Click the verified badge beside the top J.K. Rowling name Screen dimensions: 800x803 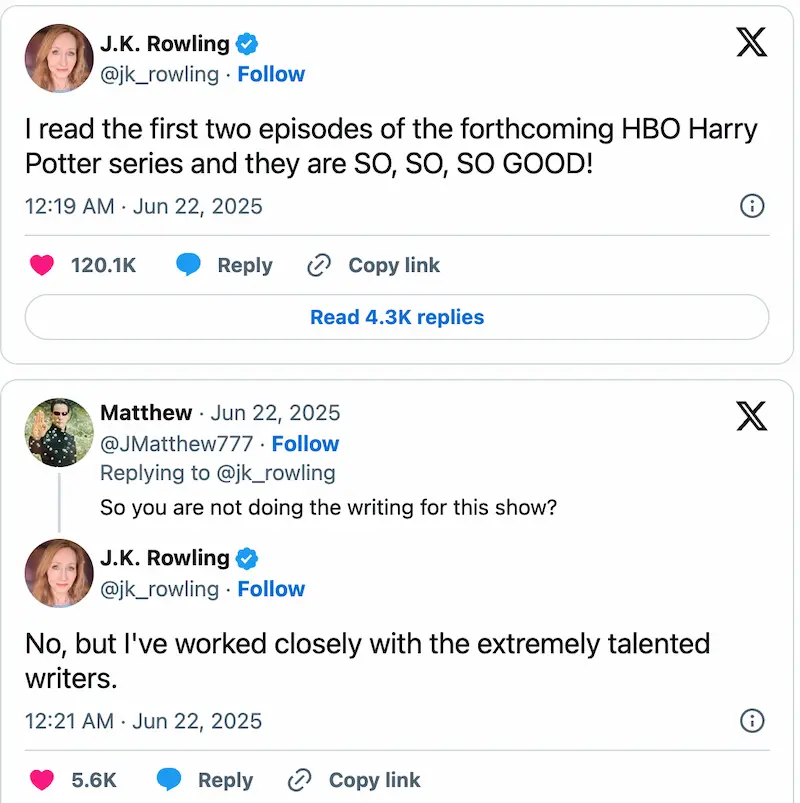coord(248,44)
